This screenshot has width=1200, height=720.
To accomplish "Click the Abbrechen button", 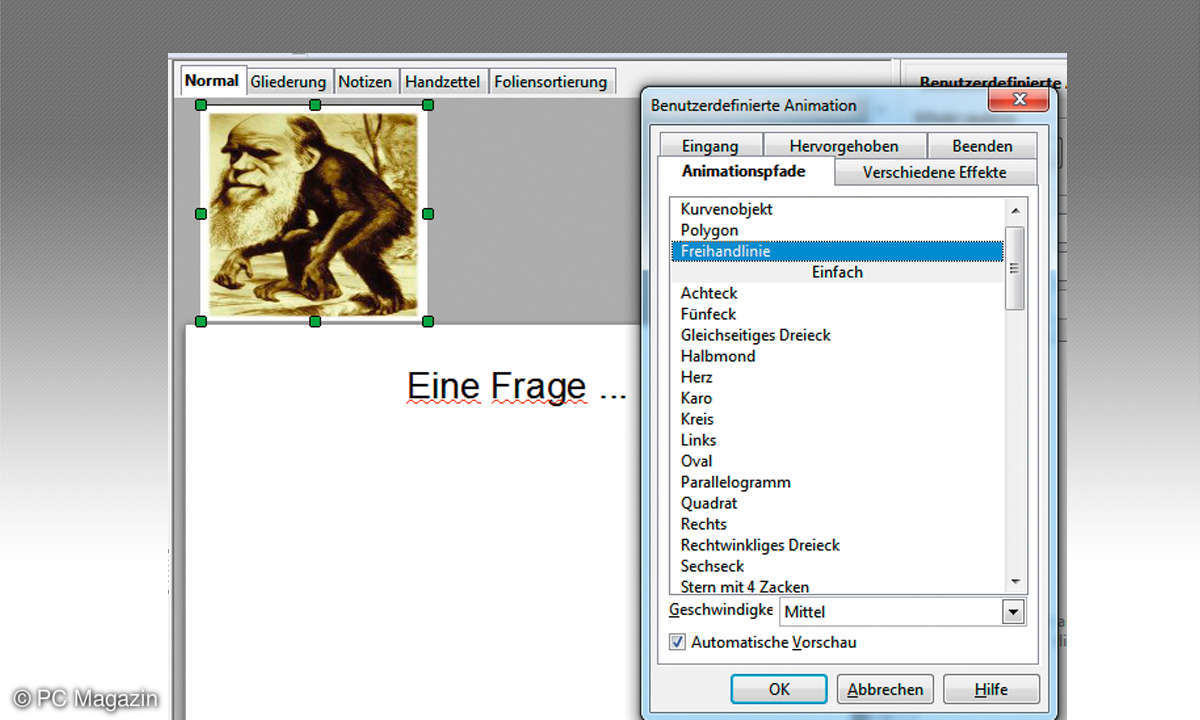I will (884, 689).
